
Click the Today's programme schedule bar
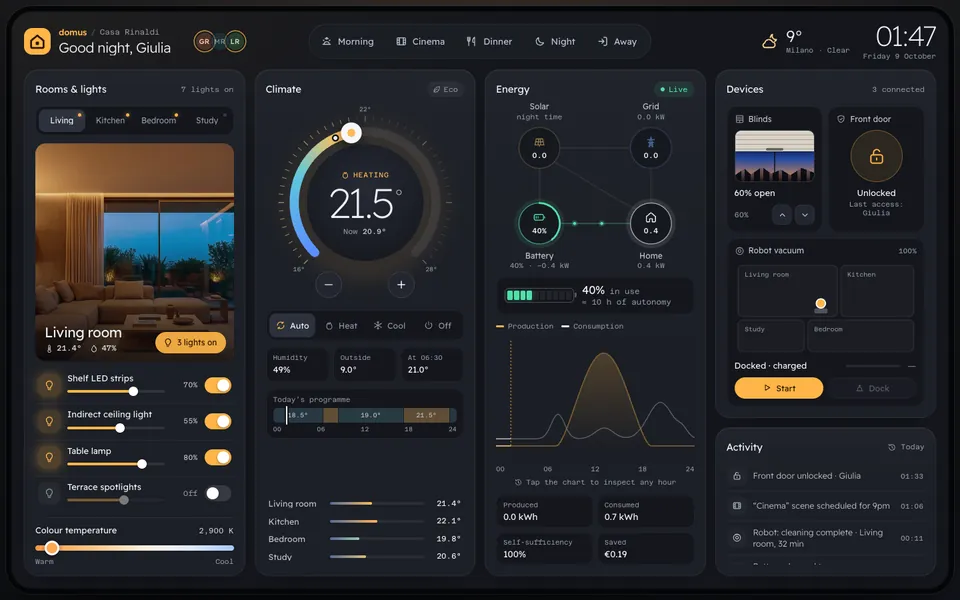coord(365,415)
